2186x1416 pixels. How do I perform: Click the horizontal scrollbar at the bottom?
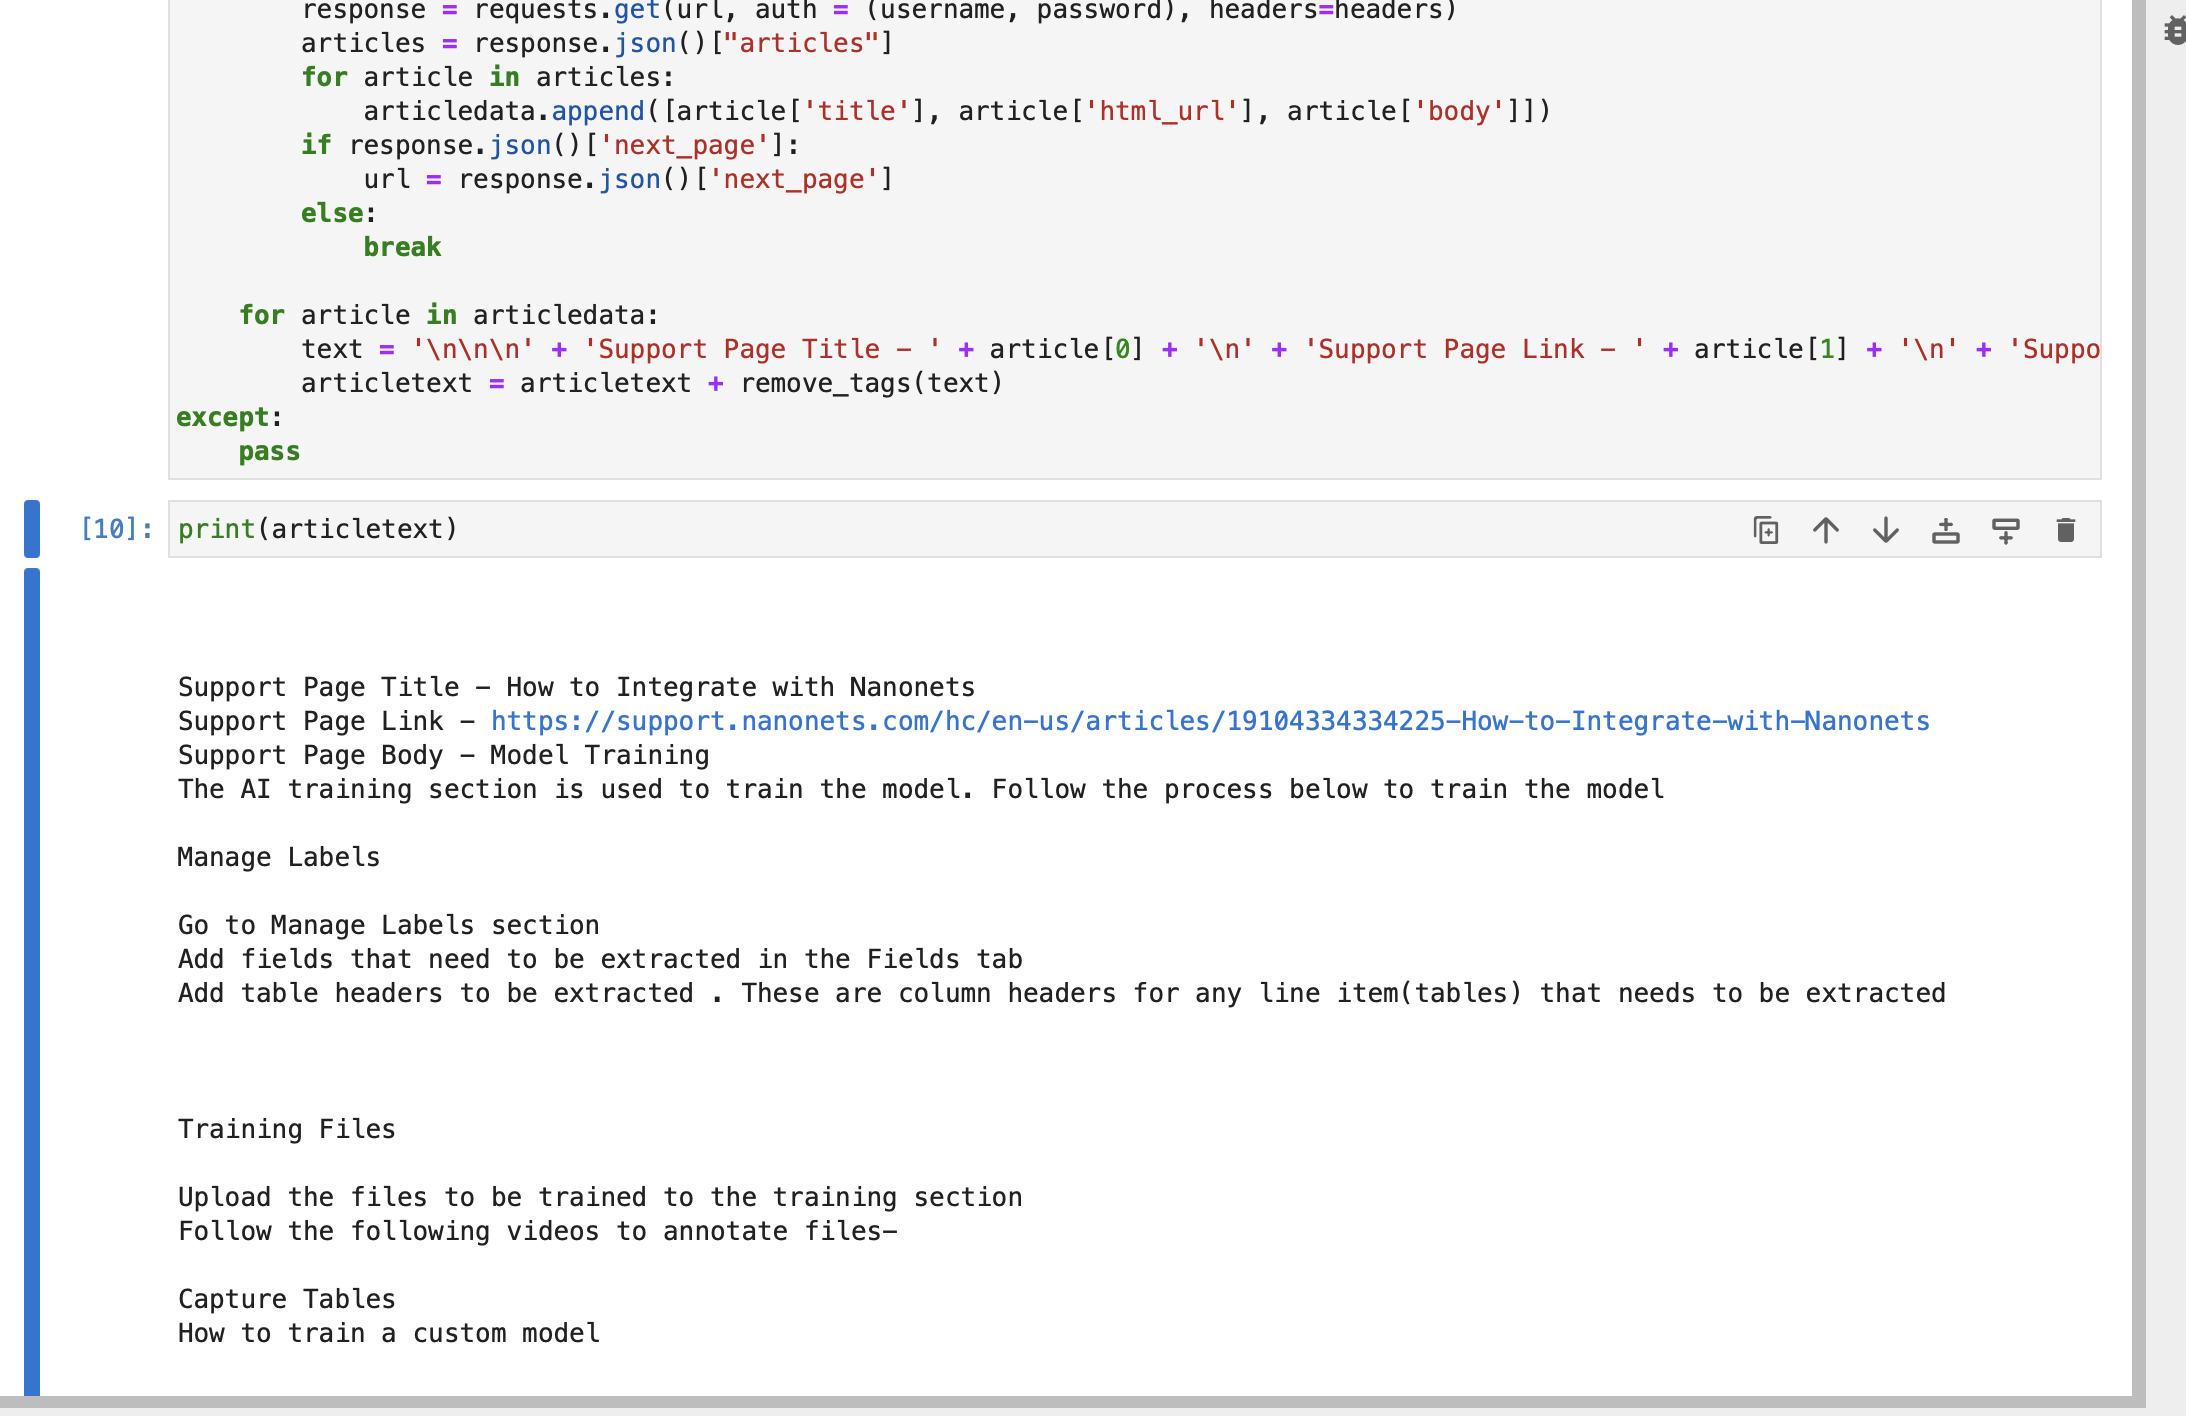[x=1000, y=1404]
